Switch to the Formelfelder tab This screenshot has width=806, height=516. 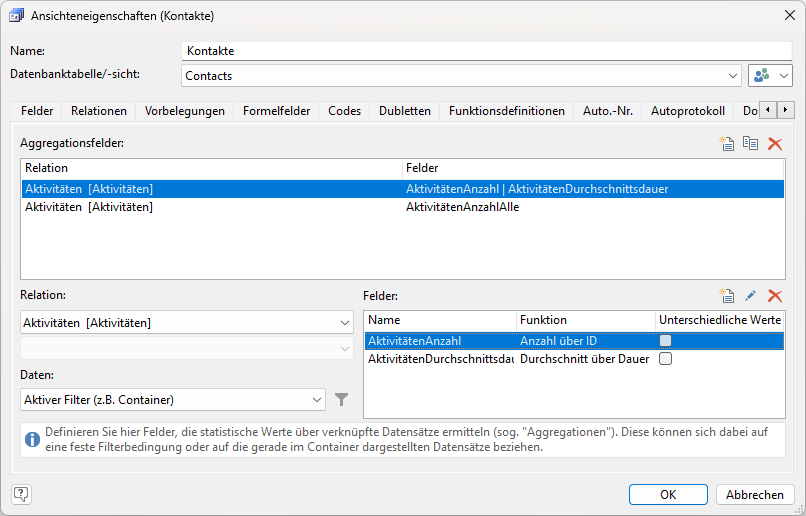tap(276, 111)
